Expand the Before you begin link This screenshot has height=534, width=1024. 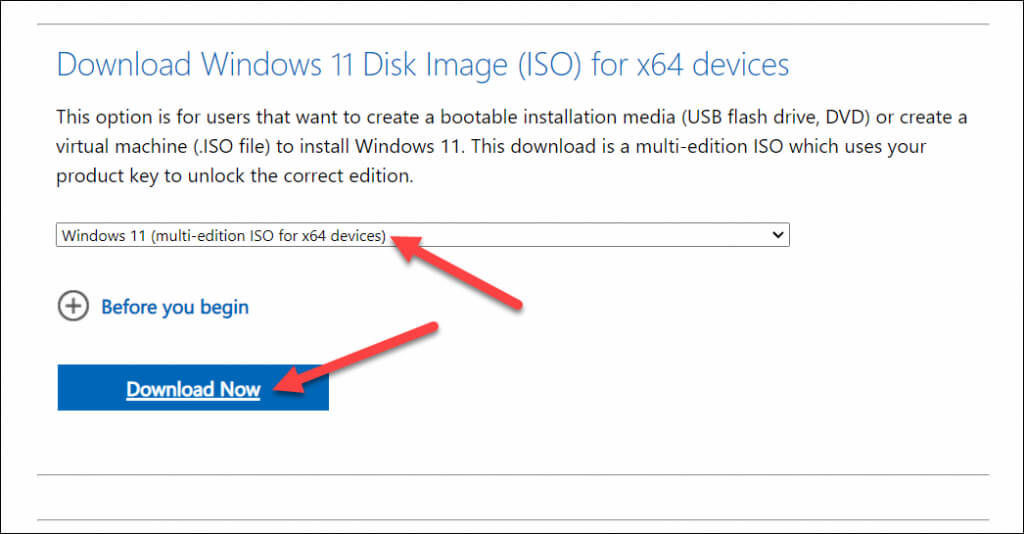tap(175, 307)
